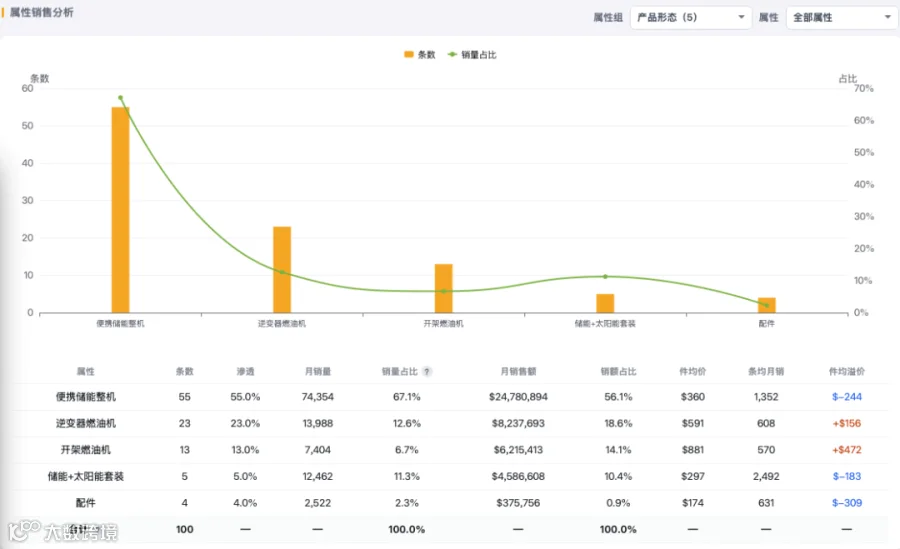Click the $-244 premium value
Screen dimensions: 900x549
[847, 397]
